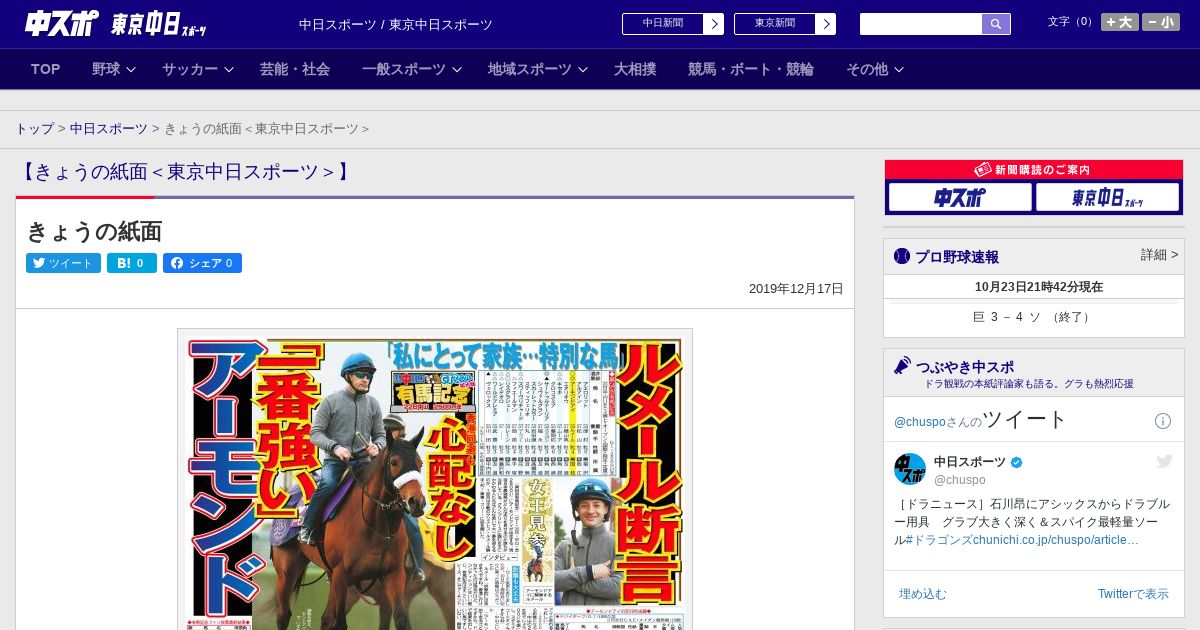Click @chuspo handle in widget header
The width and height of the screenshot is (1200, 630).
[x=919, y=422]
